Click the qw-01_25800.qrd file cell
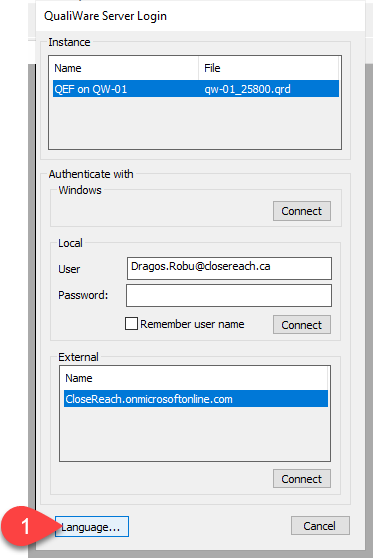 247,89
